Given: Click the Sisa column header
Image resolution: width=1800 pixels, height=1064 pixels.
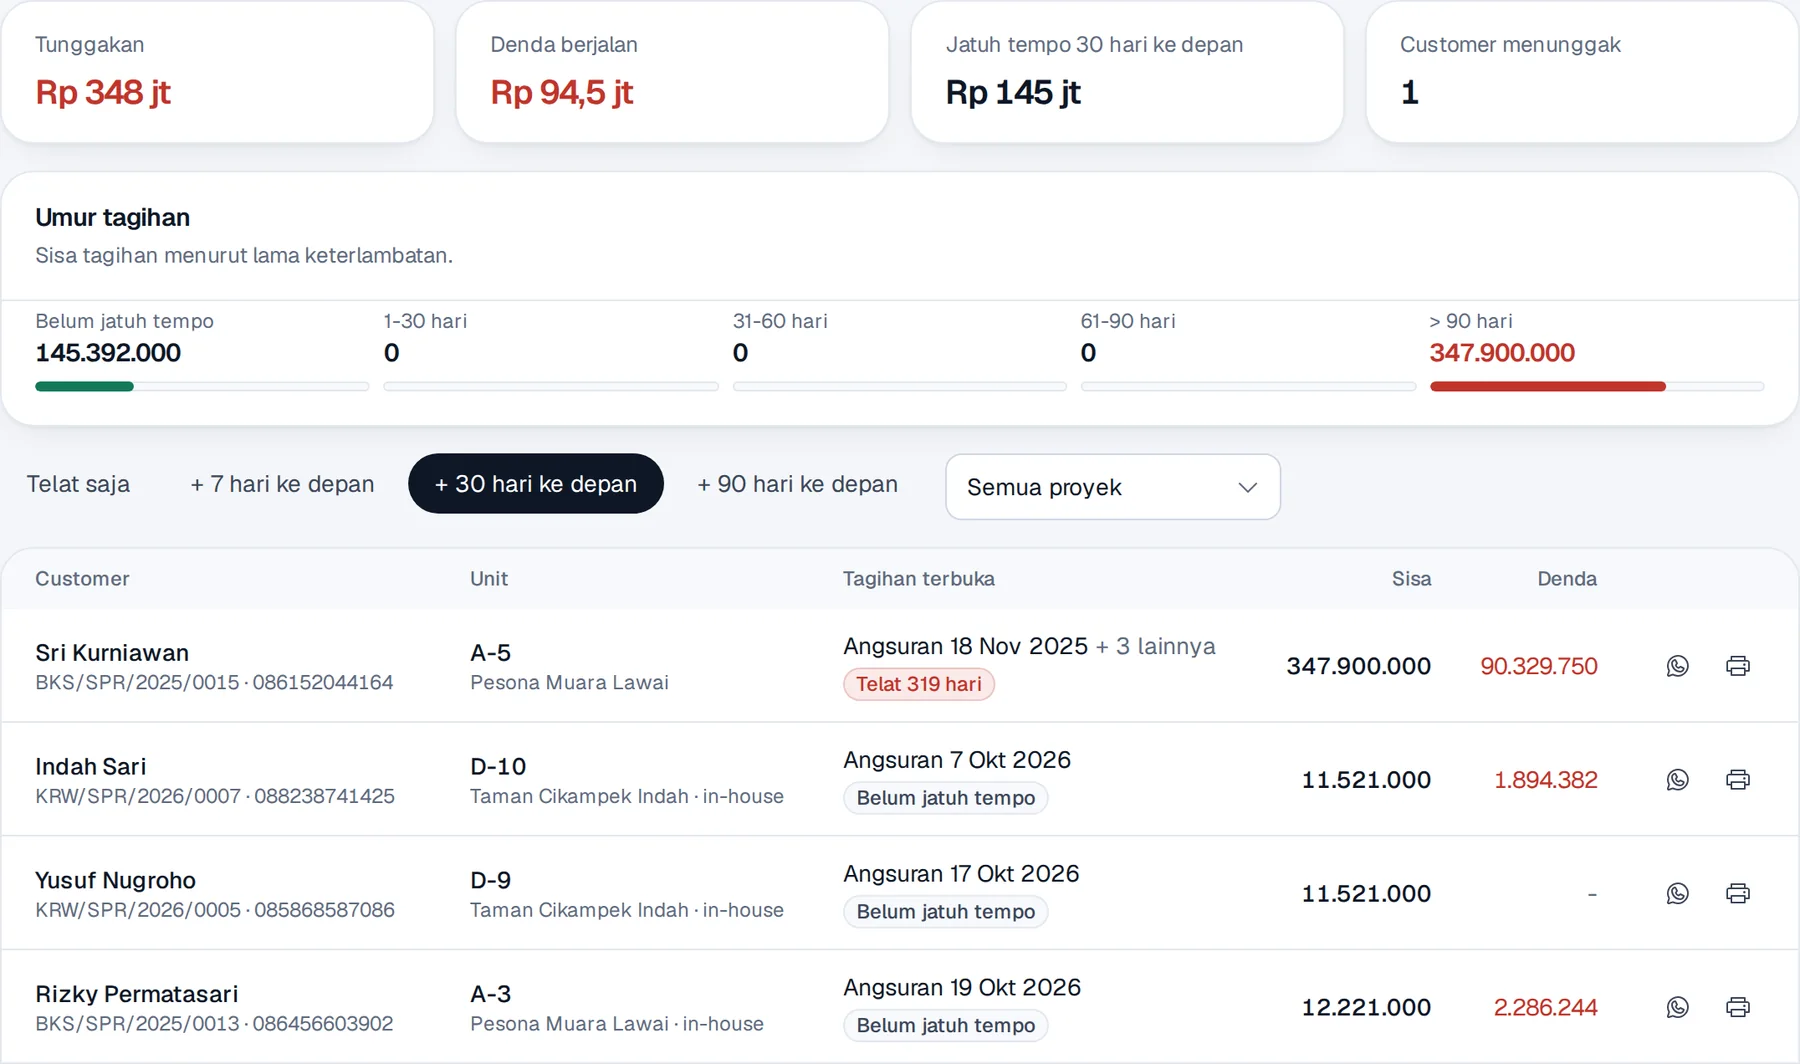Looking at the screenshot, I should (1411, 579).
